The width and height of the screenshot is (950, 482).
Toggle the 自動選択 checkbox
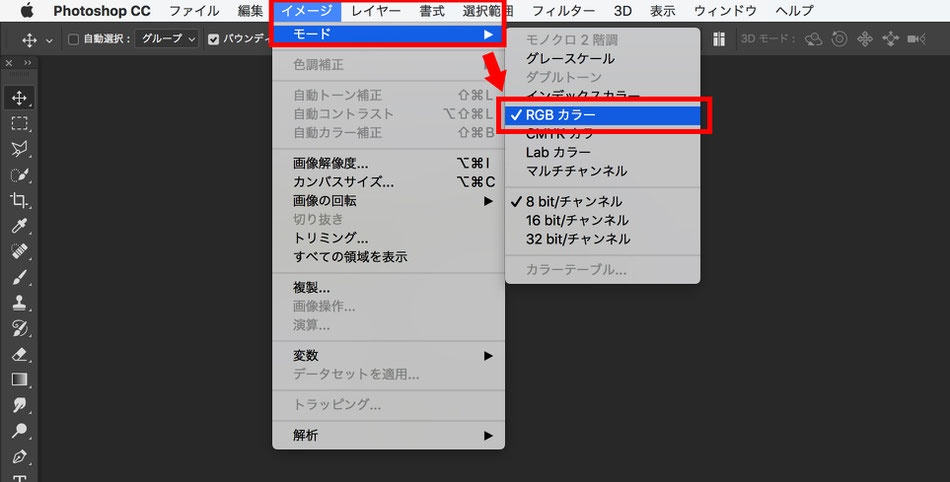click(73, 39)
